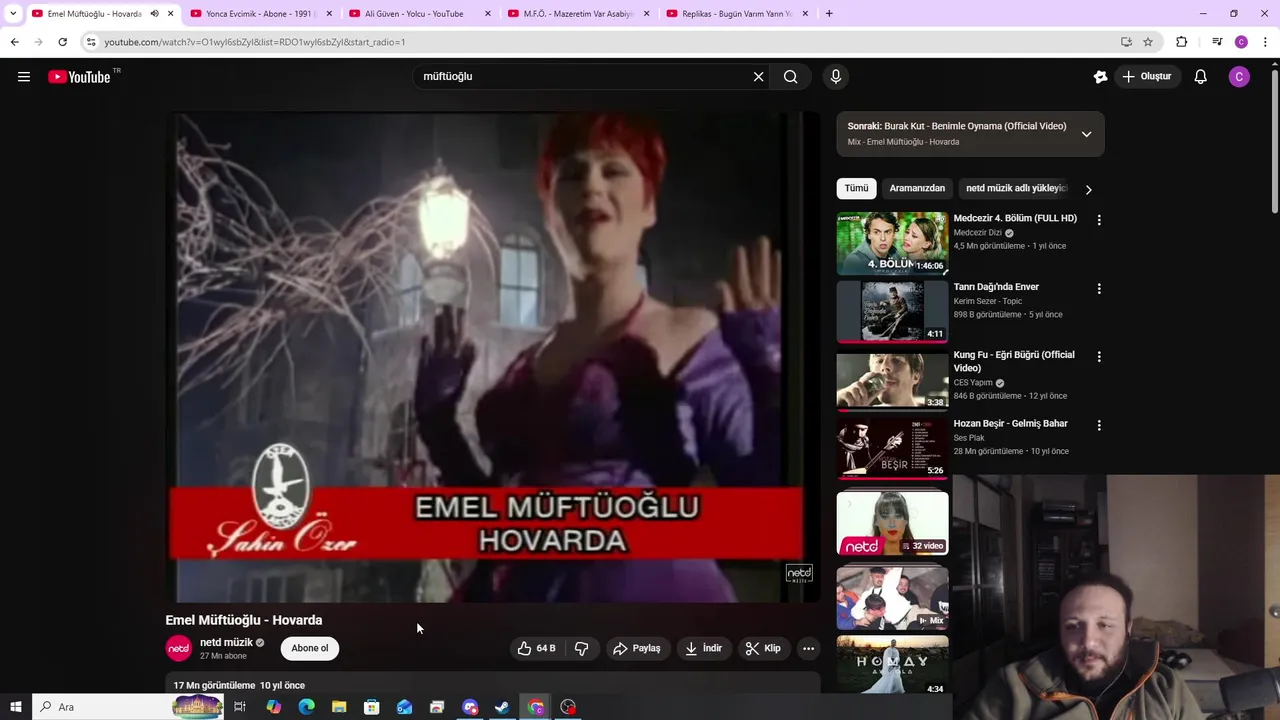Open options for Tanrı Dağı'nda Enver

tap(1099, 289)
